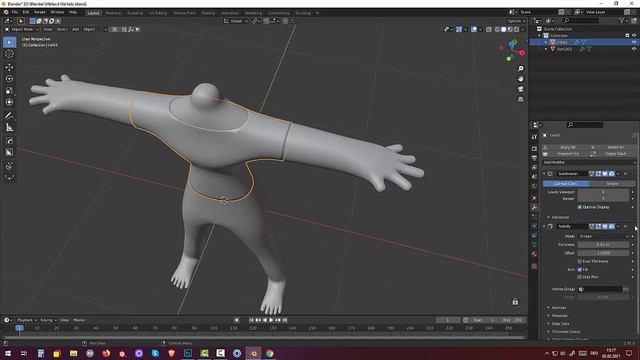
Task: Switch to the Animation workspace tab
Action: tap(230, 13)
